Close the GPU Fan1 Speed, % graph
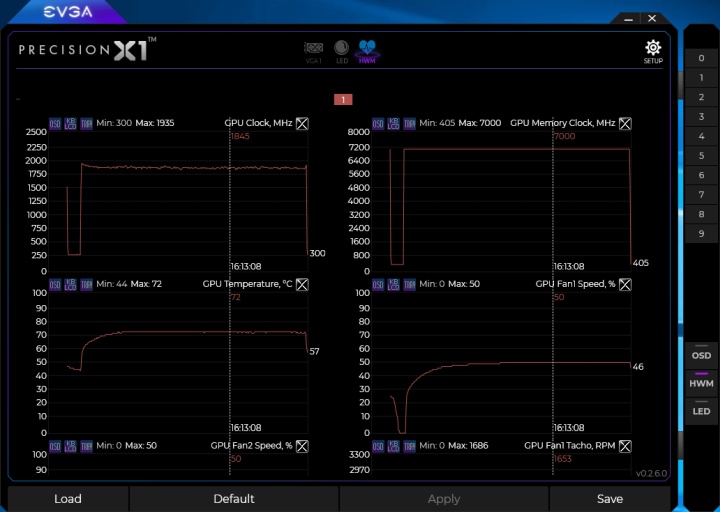Viewport: 720px width, 512px height. click(625, 285)
